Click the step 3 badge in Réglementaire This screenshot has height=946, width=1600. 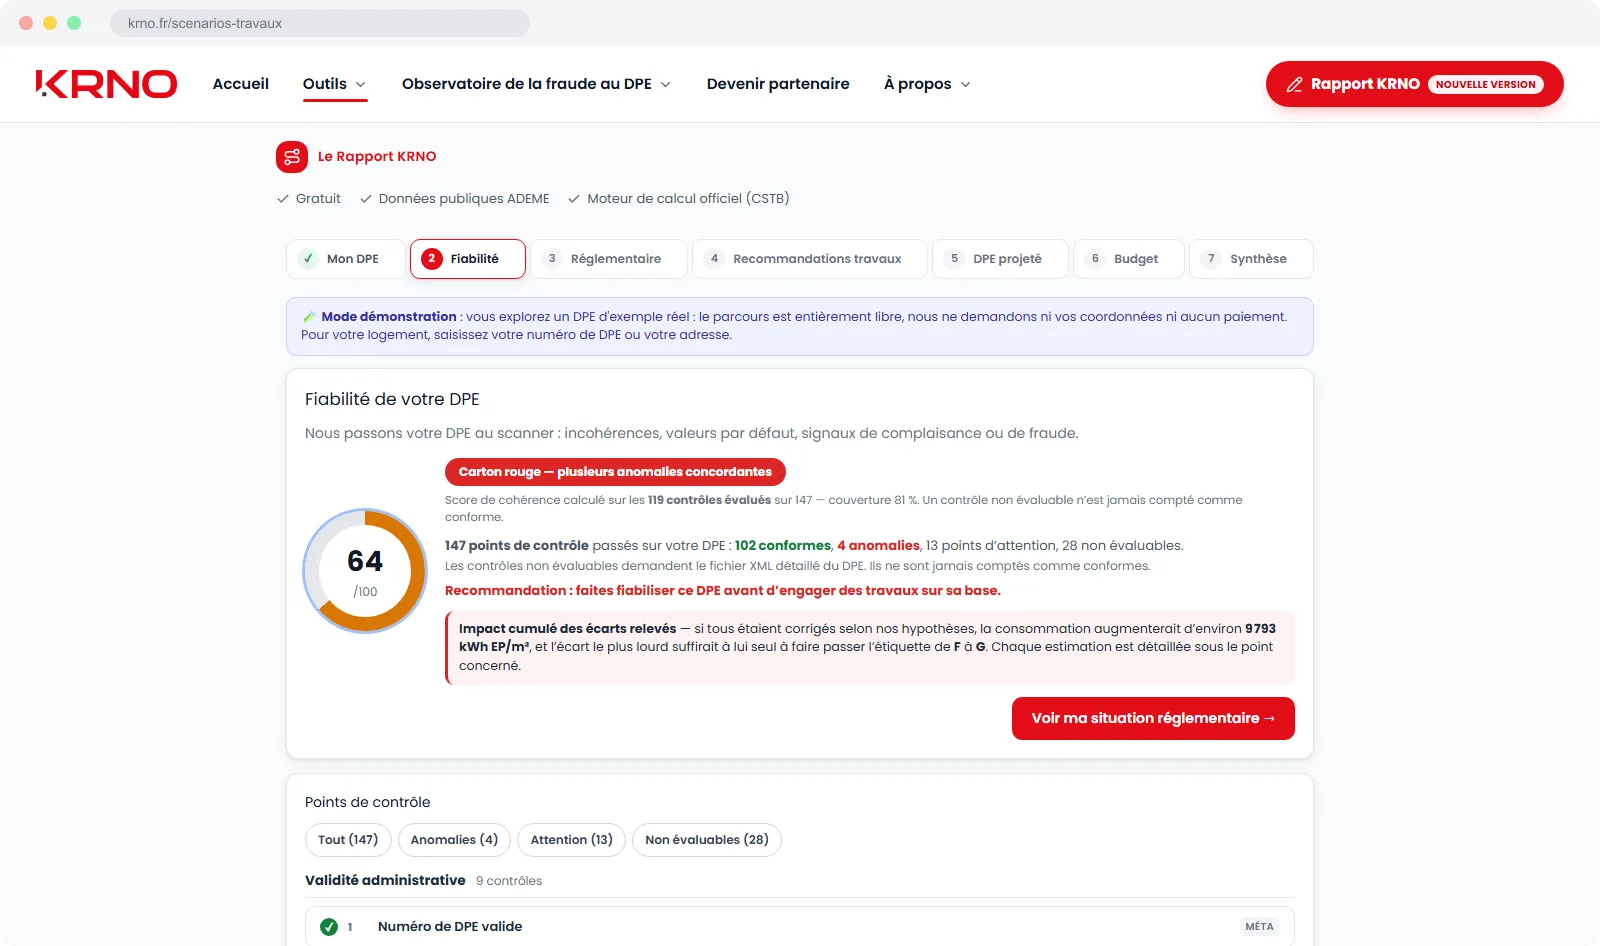(552, 259)
